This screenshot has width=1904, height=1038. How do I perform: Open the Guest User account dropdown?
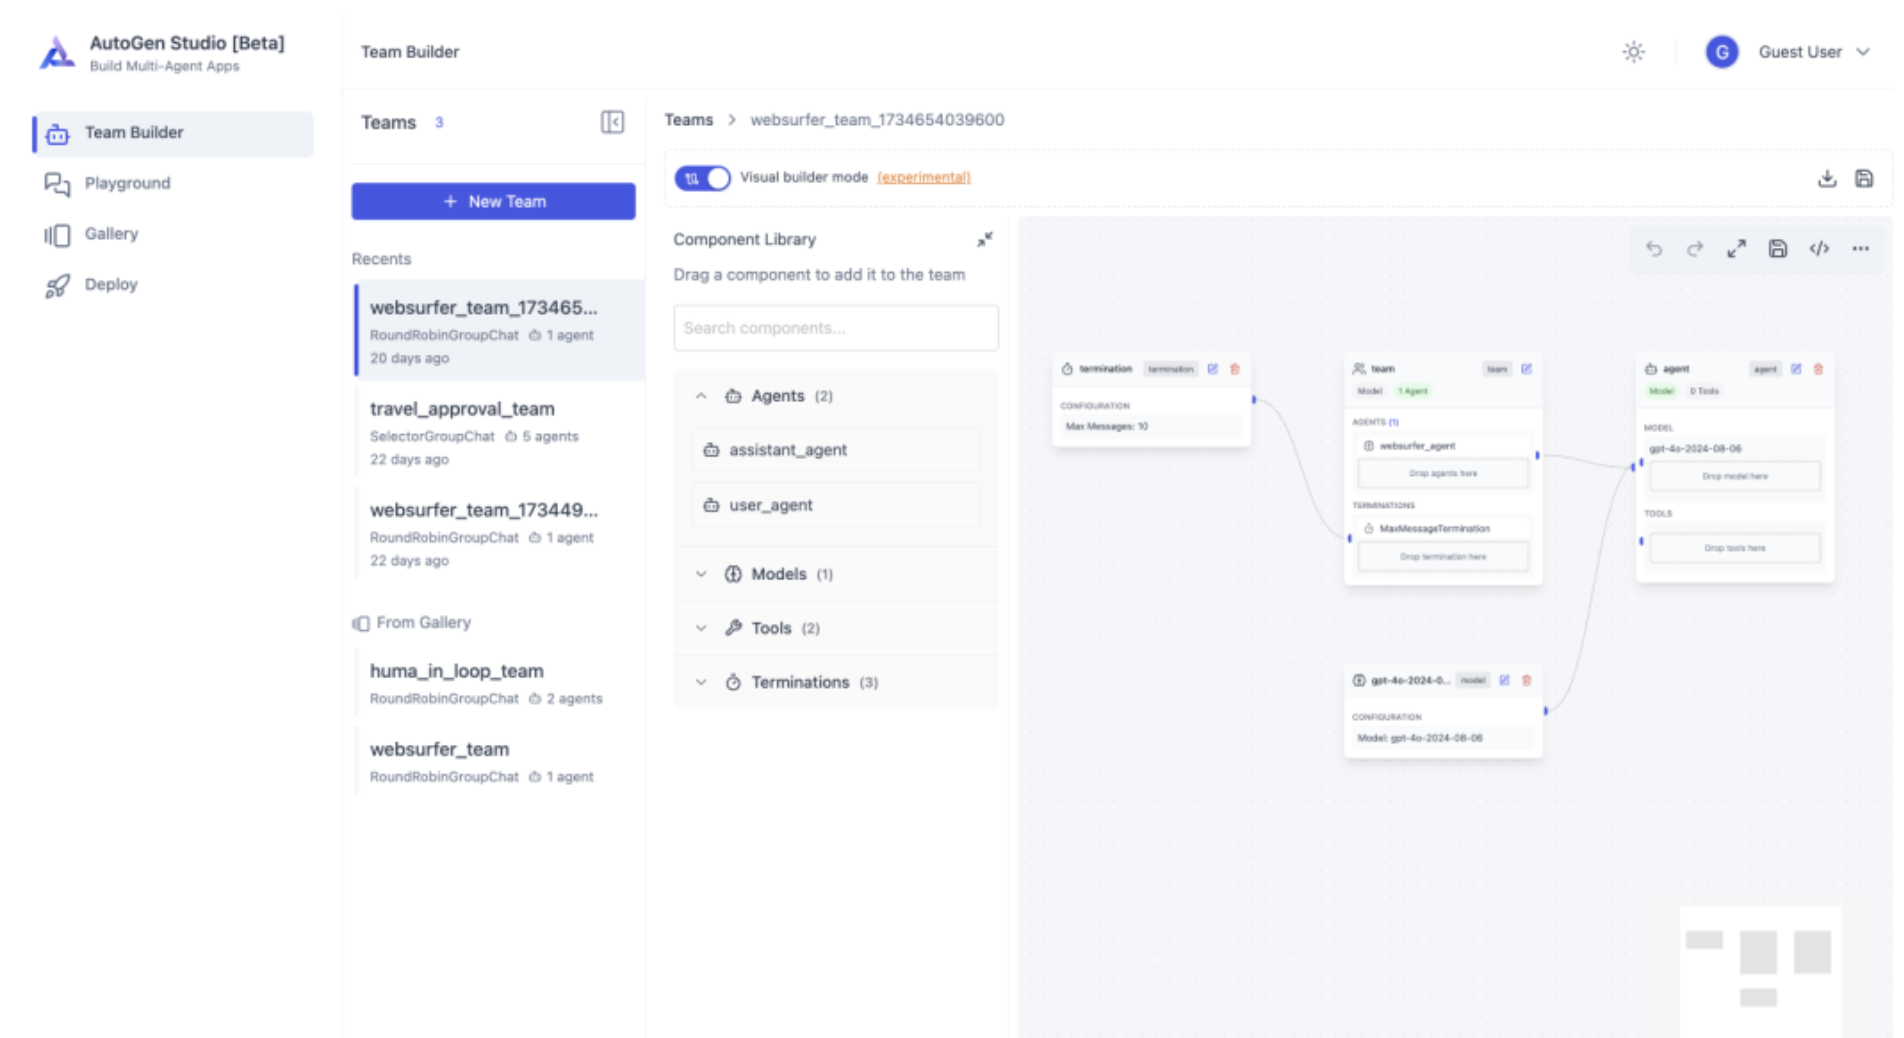(1813, 52)
